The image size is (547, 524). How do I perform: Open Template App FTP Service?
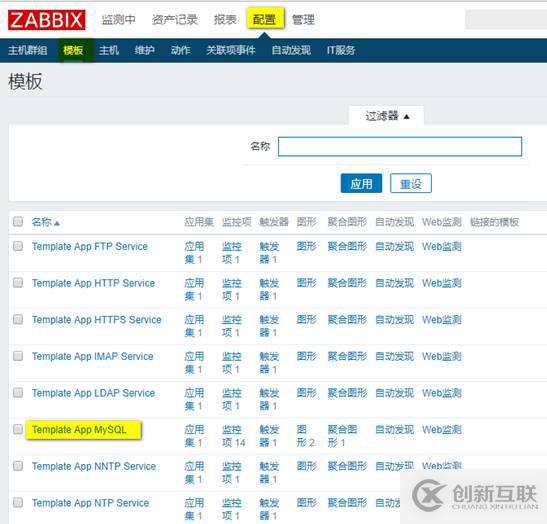click(90, 247)
